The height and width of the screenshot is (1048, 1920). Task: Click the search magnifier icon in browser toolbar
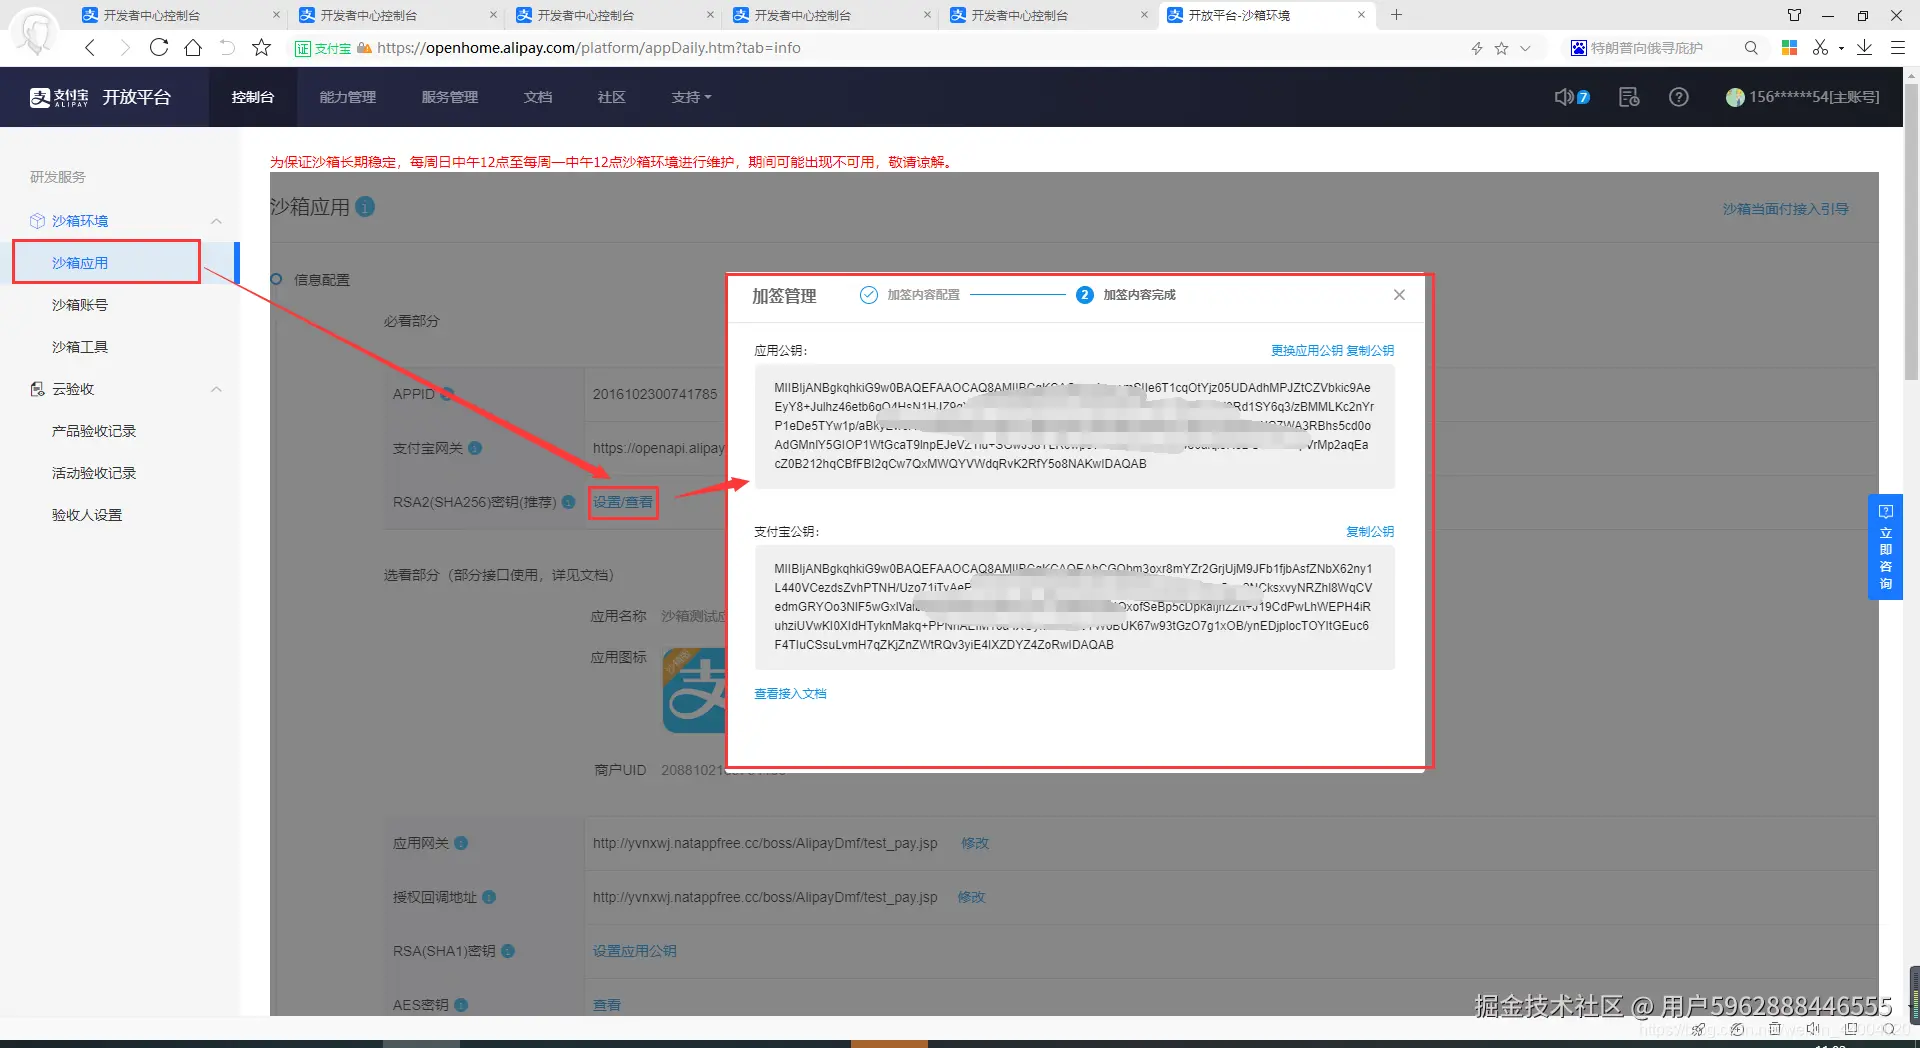coord(1751,48)
